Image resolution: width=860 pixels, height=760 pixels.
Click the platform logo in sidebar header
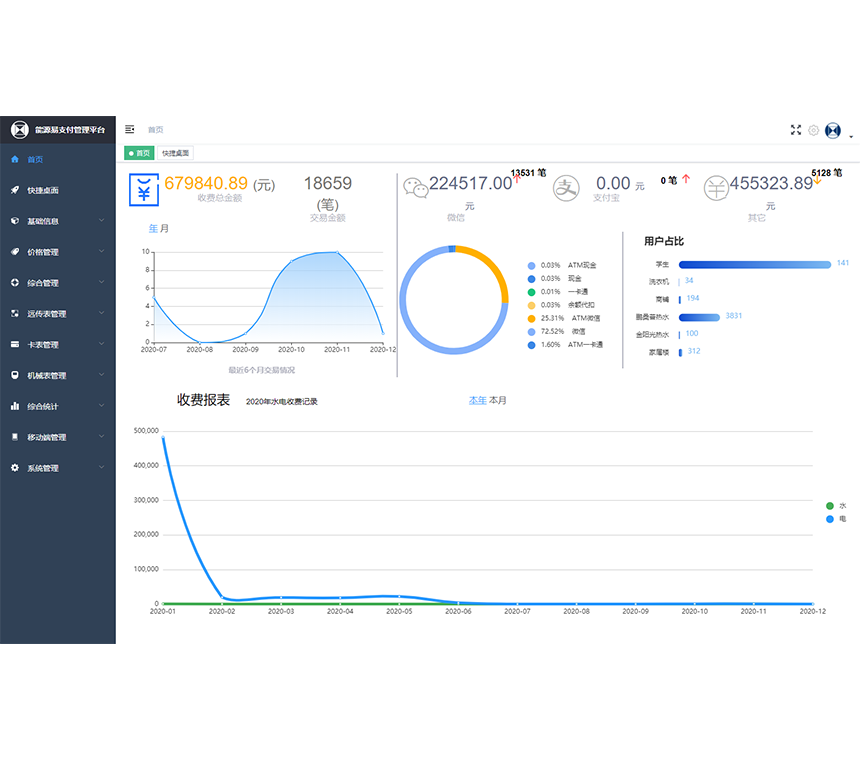coord(19,129)
